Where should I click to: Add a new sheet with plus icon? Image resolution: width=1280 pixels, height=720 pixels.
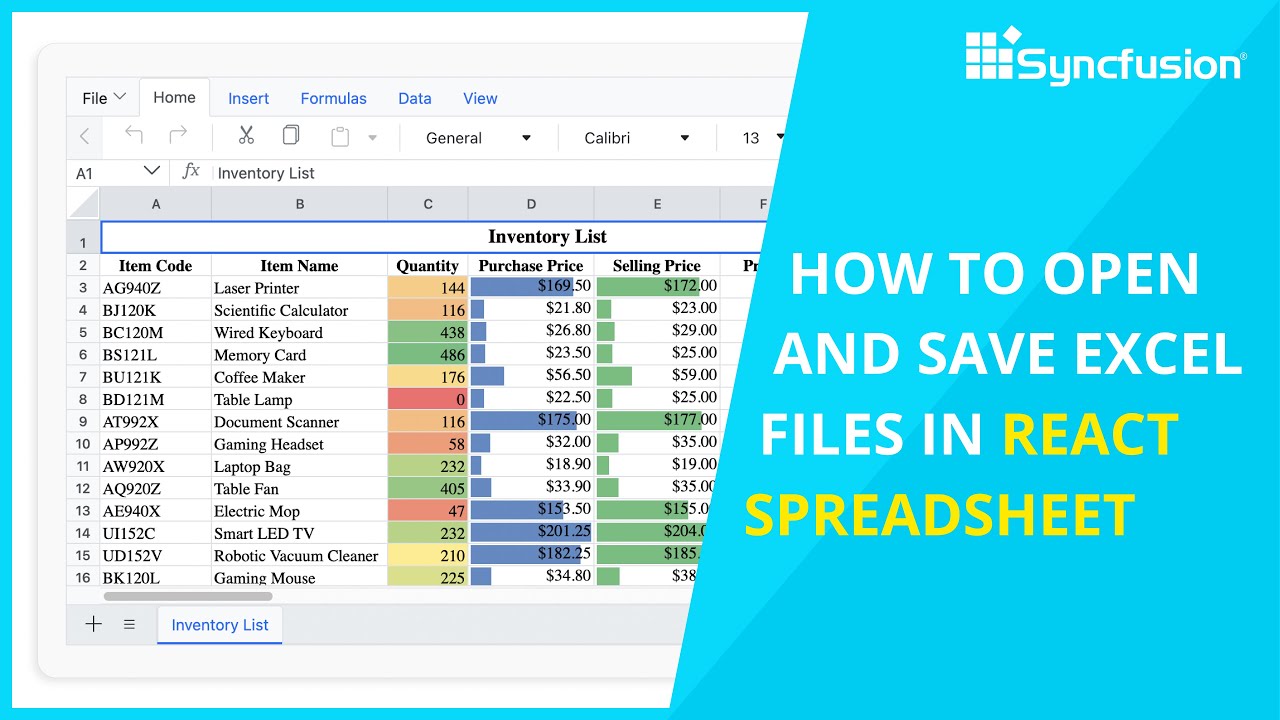(x=93, y=624)
